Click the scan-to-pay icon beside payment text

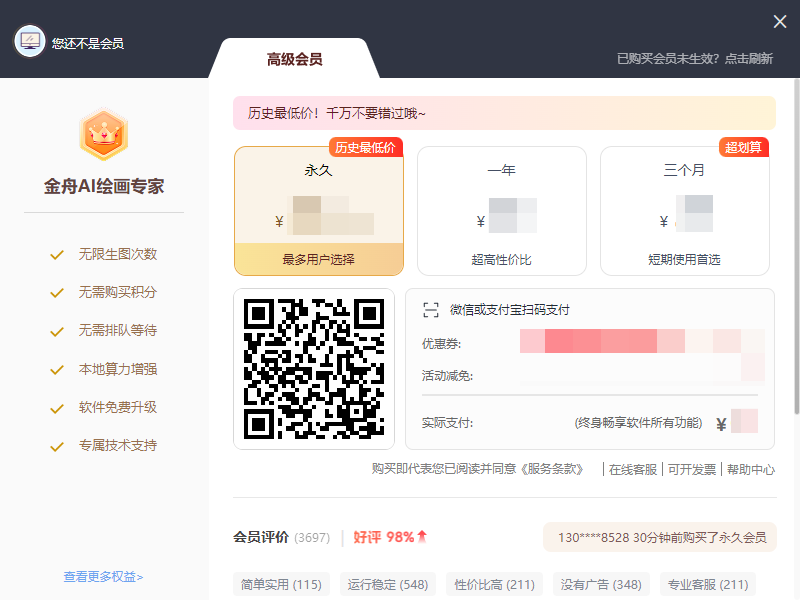pyautogui.click(x=431, y=310)
